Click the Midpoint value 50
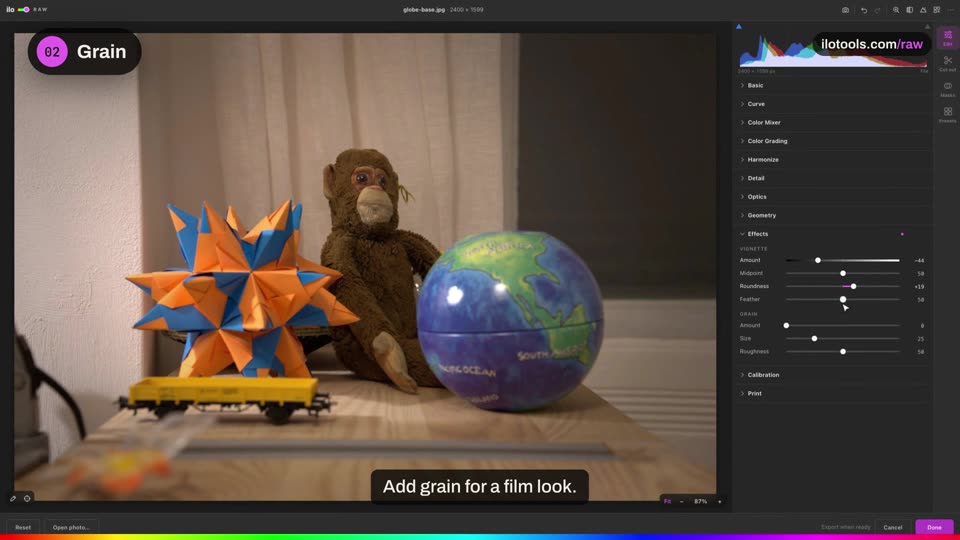The width and height of the screenshot is (960, 540). click(920, 274)
